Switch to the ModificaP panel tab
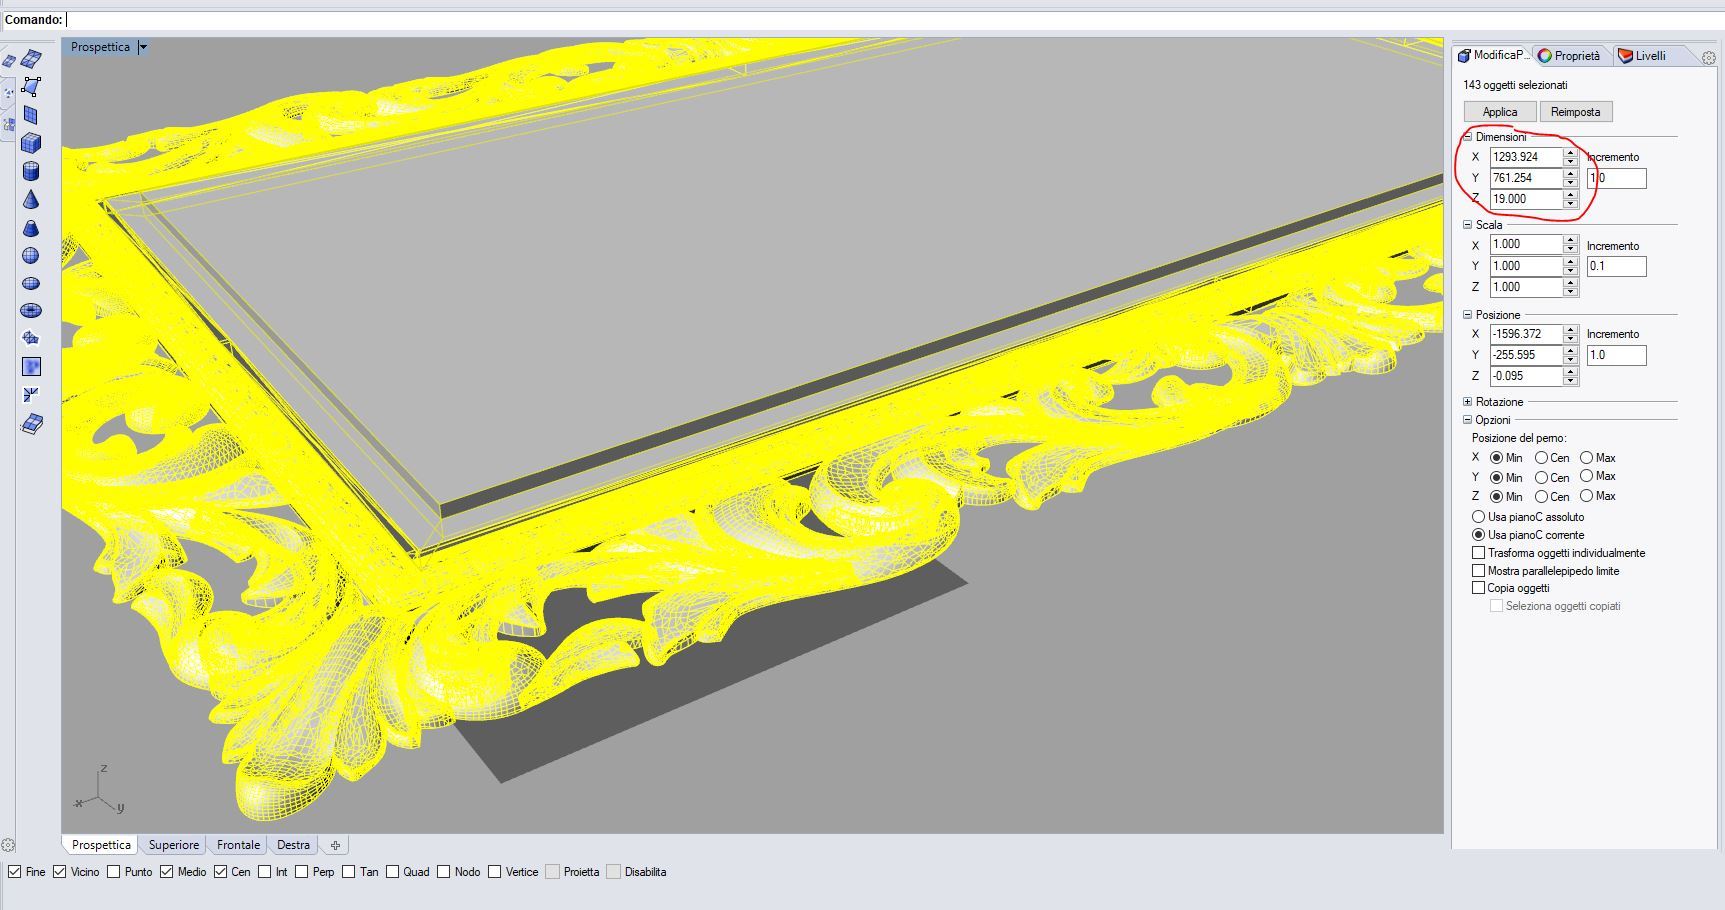This screenshot has height=910, width=1725. (1493, 56)
